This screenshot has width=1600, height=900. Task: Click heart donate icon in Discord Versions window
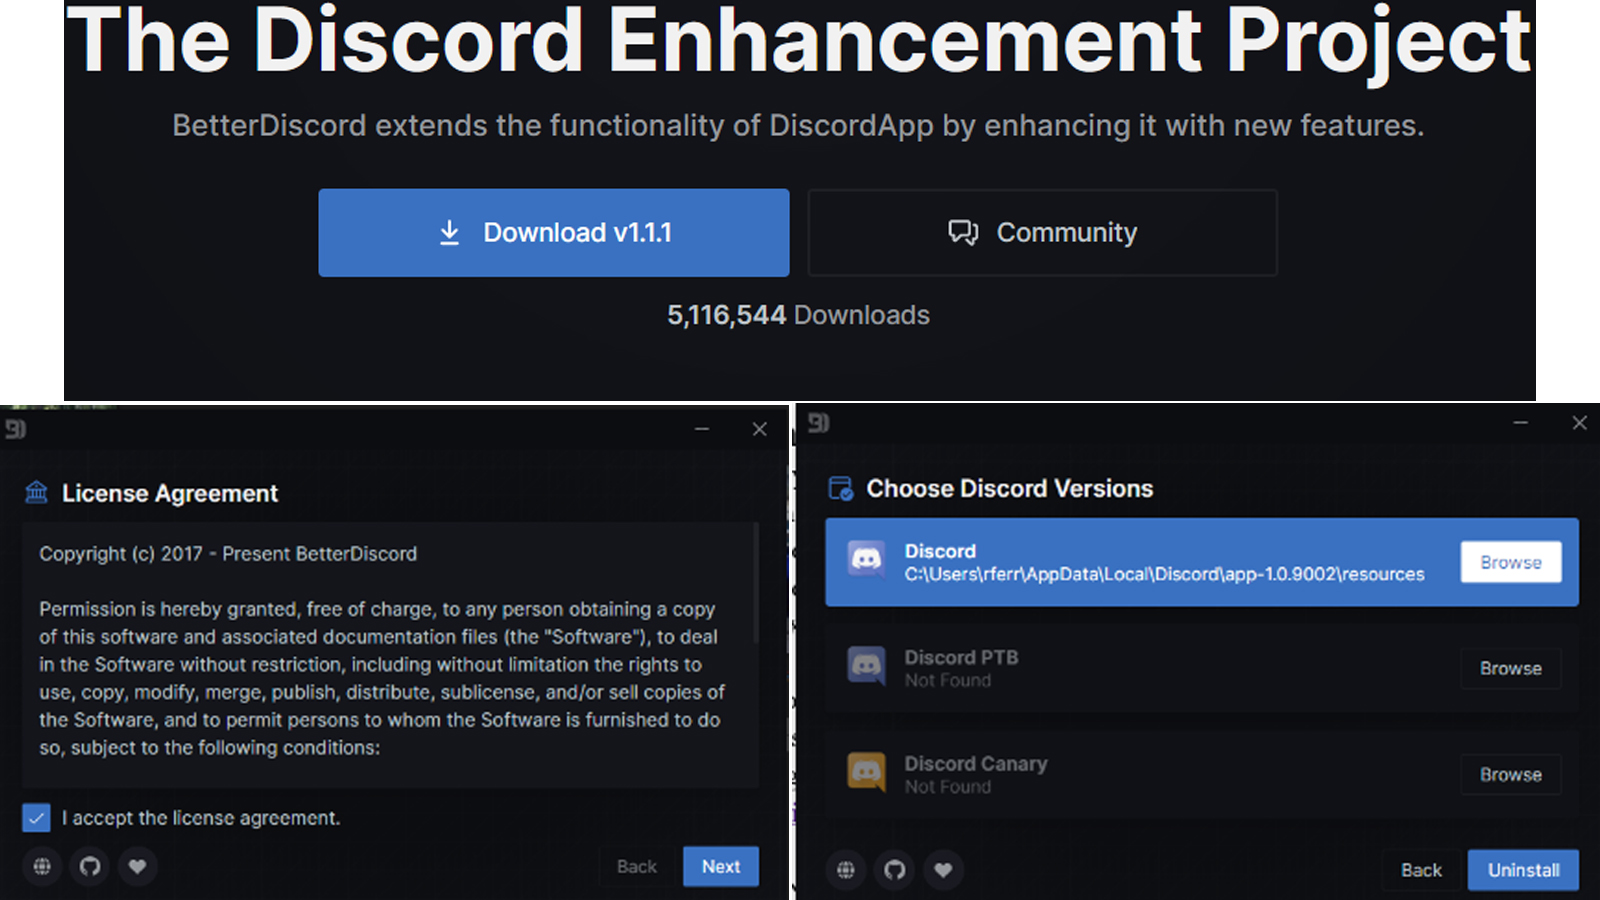(x=943, y=870)
